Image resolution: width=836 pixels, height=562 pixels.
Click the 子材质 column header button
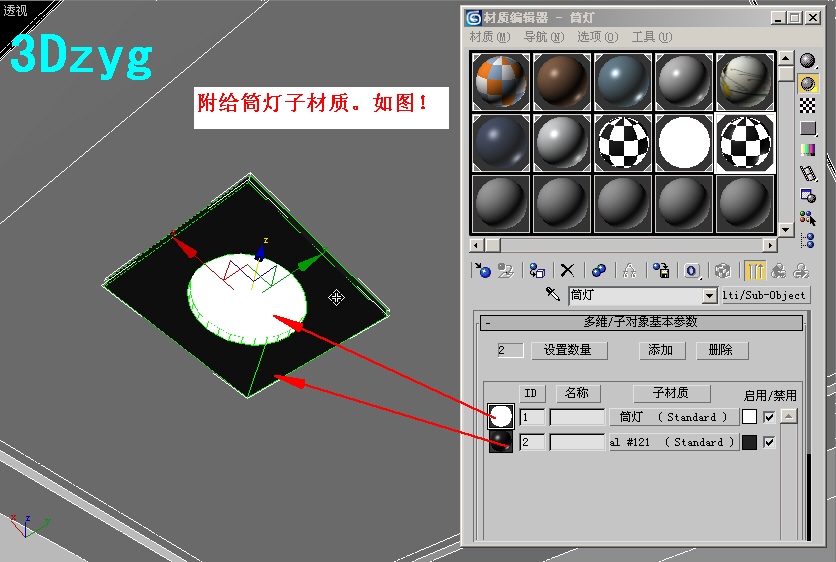point(671,394)
